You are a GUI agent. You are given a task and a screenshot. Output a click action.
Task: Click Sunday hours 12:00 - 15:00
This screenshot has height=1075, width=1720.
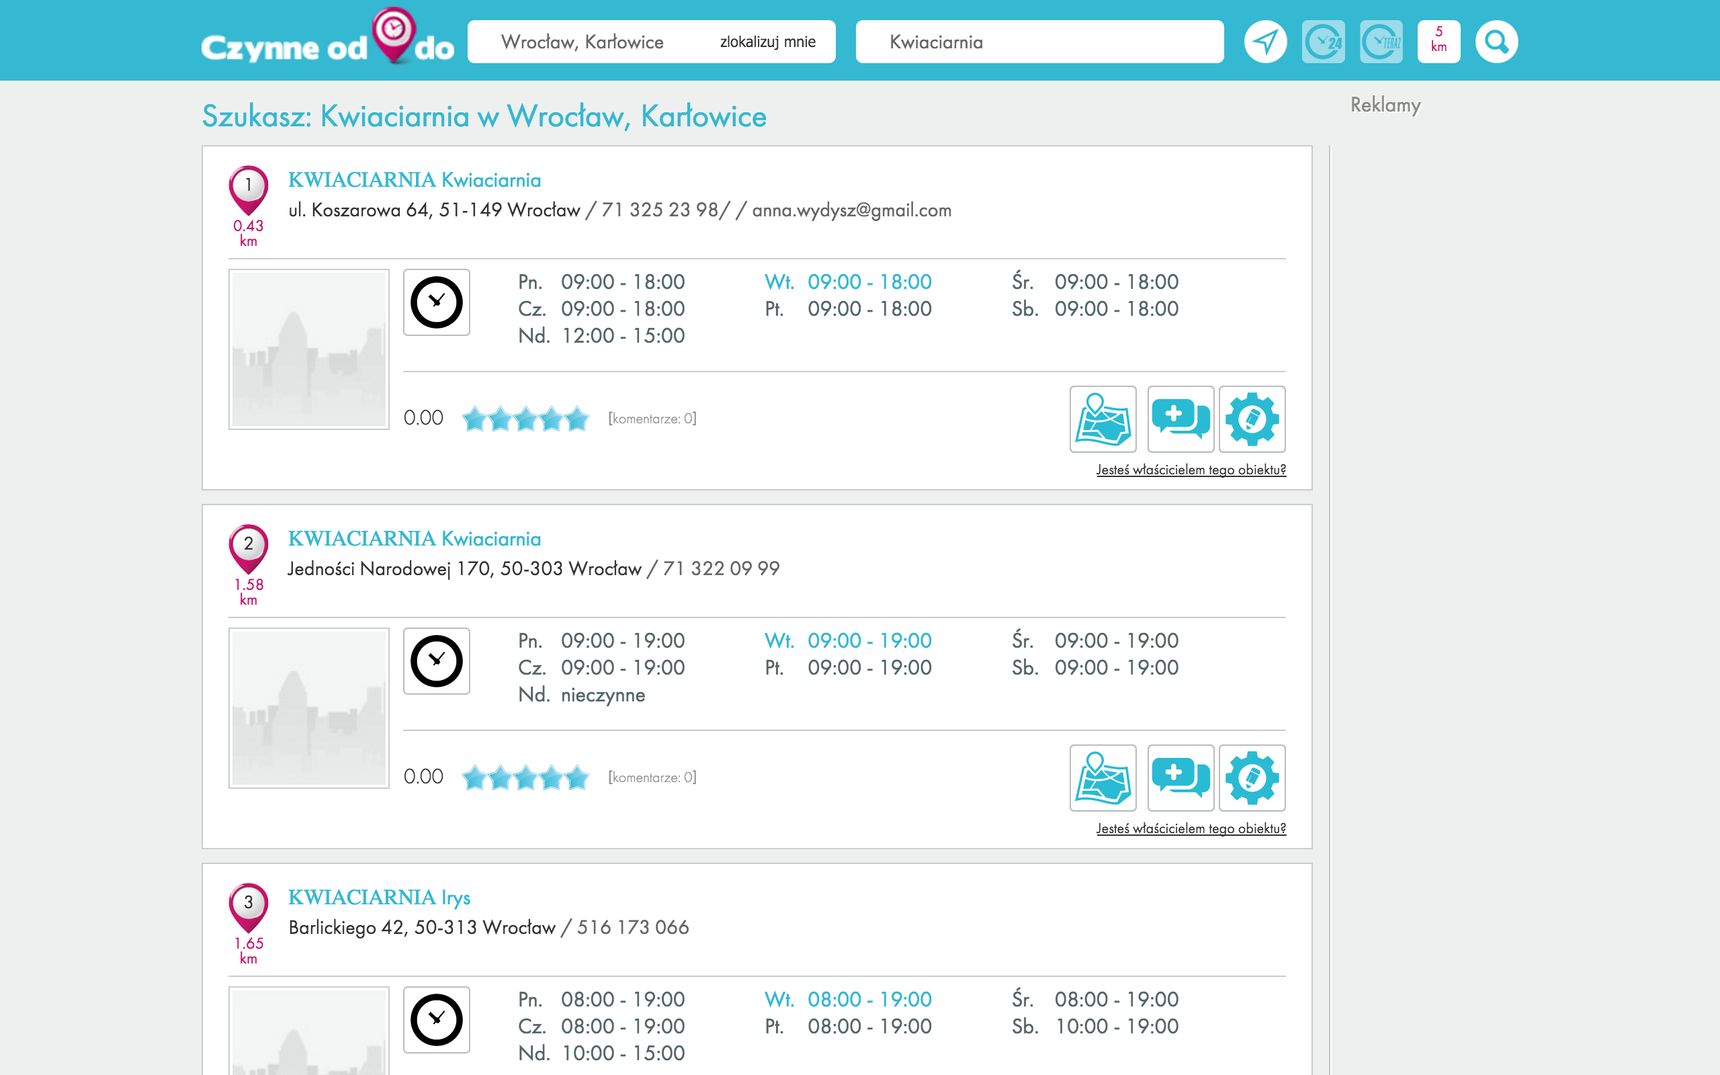pyautogui.click(x=623, y=336)
